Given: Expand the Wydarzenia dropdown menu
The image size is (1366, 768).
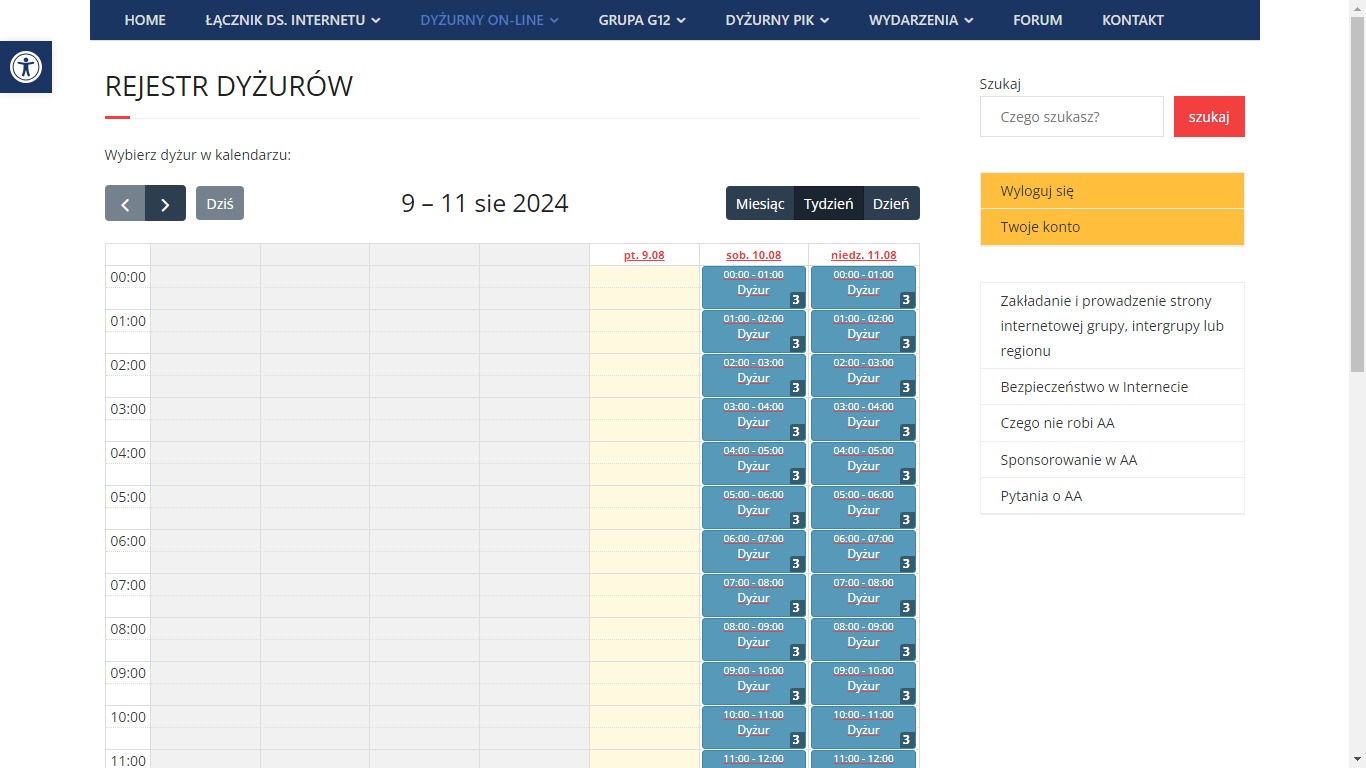Looking at the screenshot, I should pyautogui.click(x=920, y=20).
